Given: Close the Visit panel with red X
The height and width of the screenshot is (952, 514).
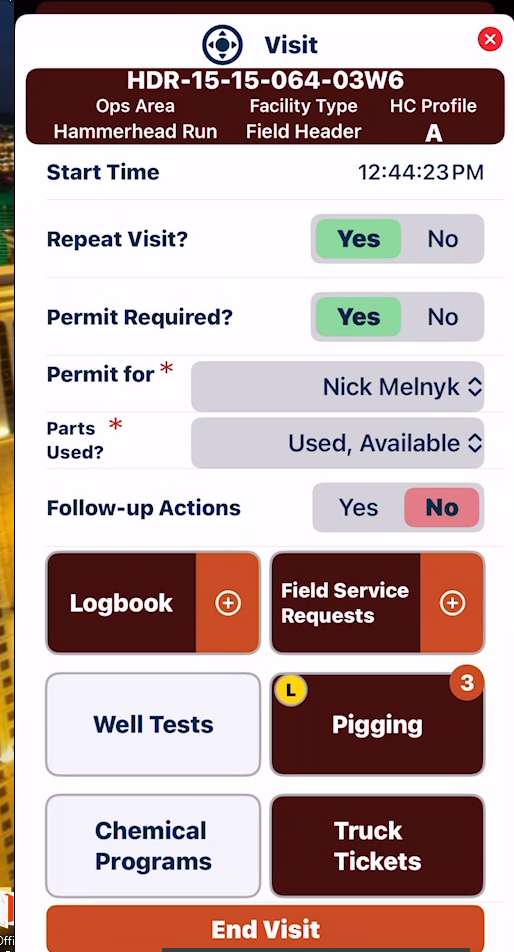Looking at the screenshot, I should 490,39.
